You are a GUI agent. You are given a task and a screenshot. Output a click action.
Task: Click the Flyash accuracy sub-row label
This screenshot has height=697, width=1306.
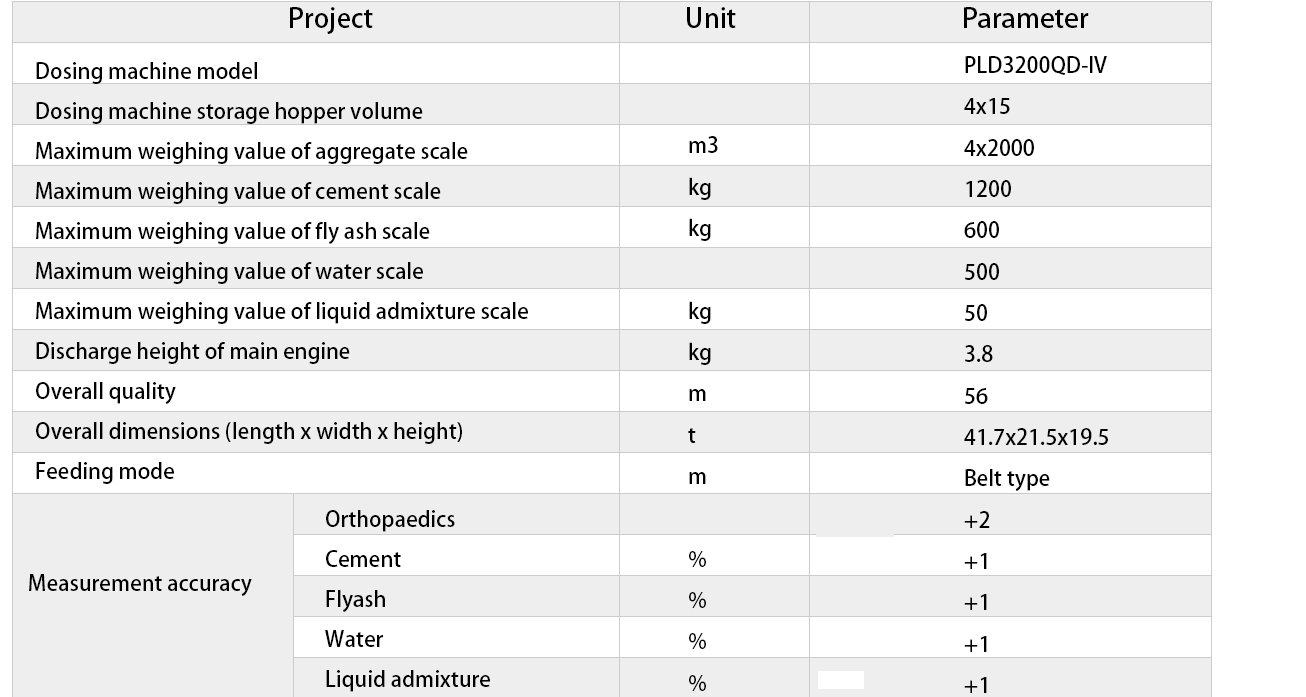[x=355, y=599]
